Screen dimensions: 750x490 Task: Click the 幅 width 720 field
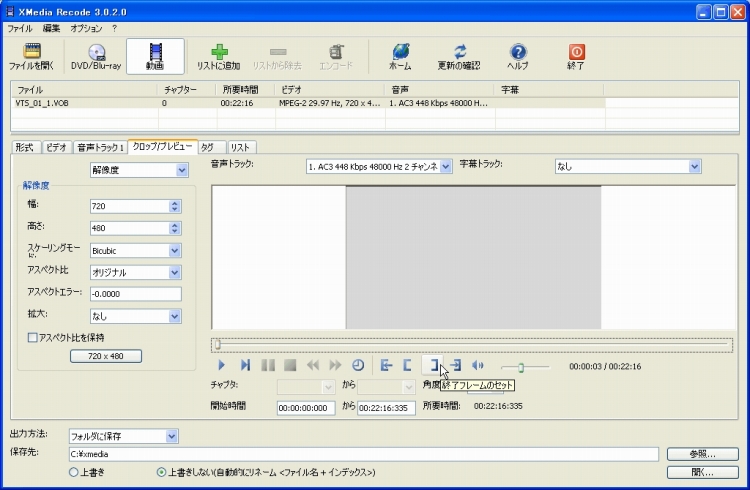click(x=129, y=206)
